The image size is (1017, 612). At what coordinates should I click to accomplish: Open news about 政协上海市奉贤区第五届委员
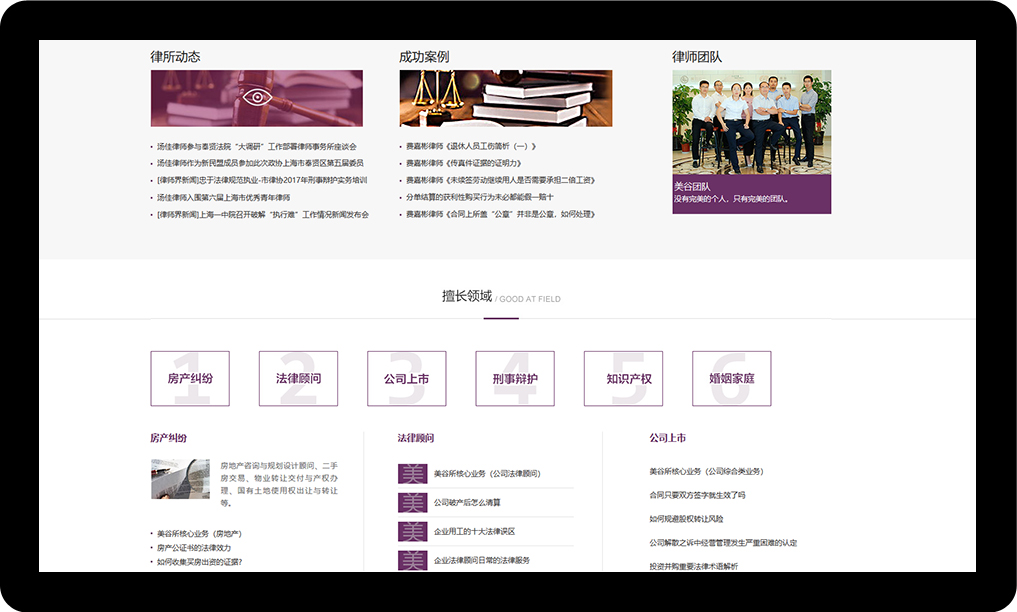coord(260,163)
